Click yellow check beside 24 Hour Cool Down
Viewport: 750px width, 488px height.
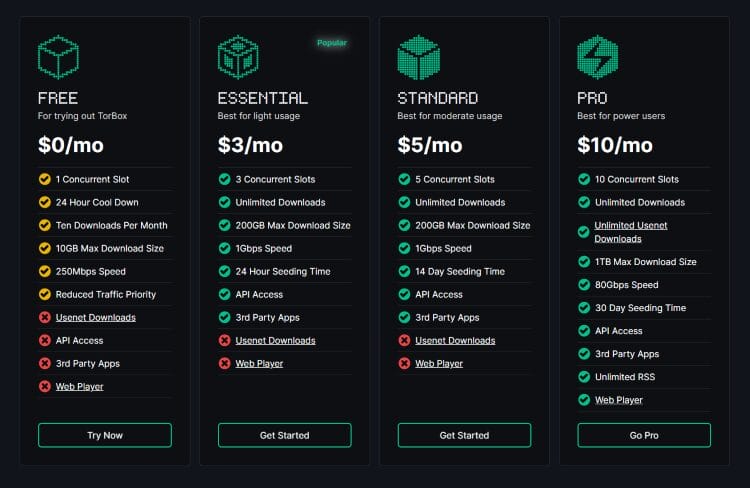44,202
